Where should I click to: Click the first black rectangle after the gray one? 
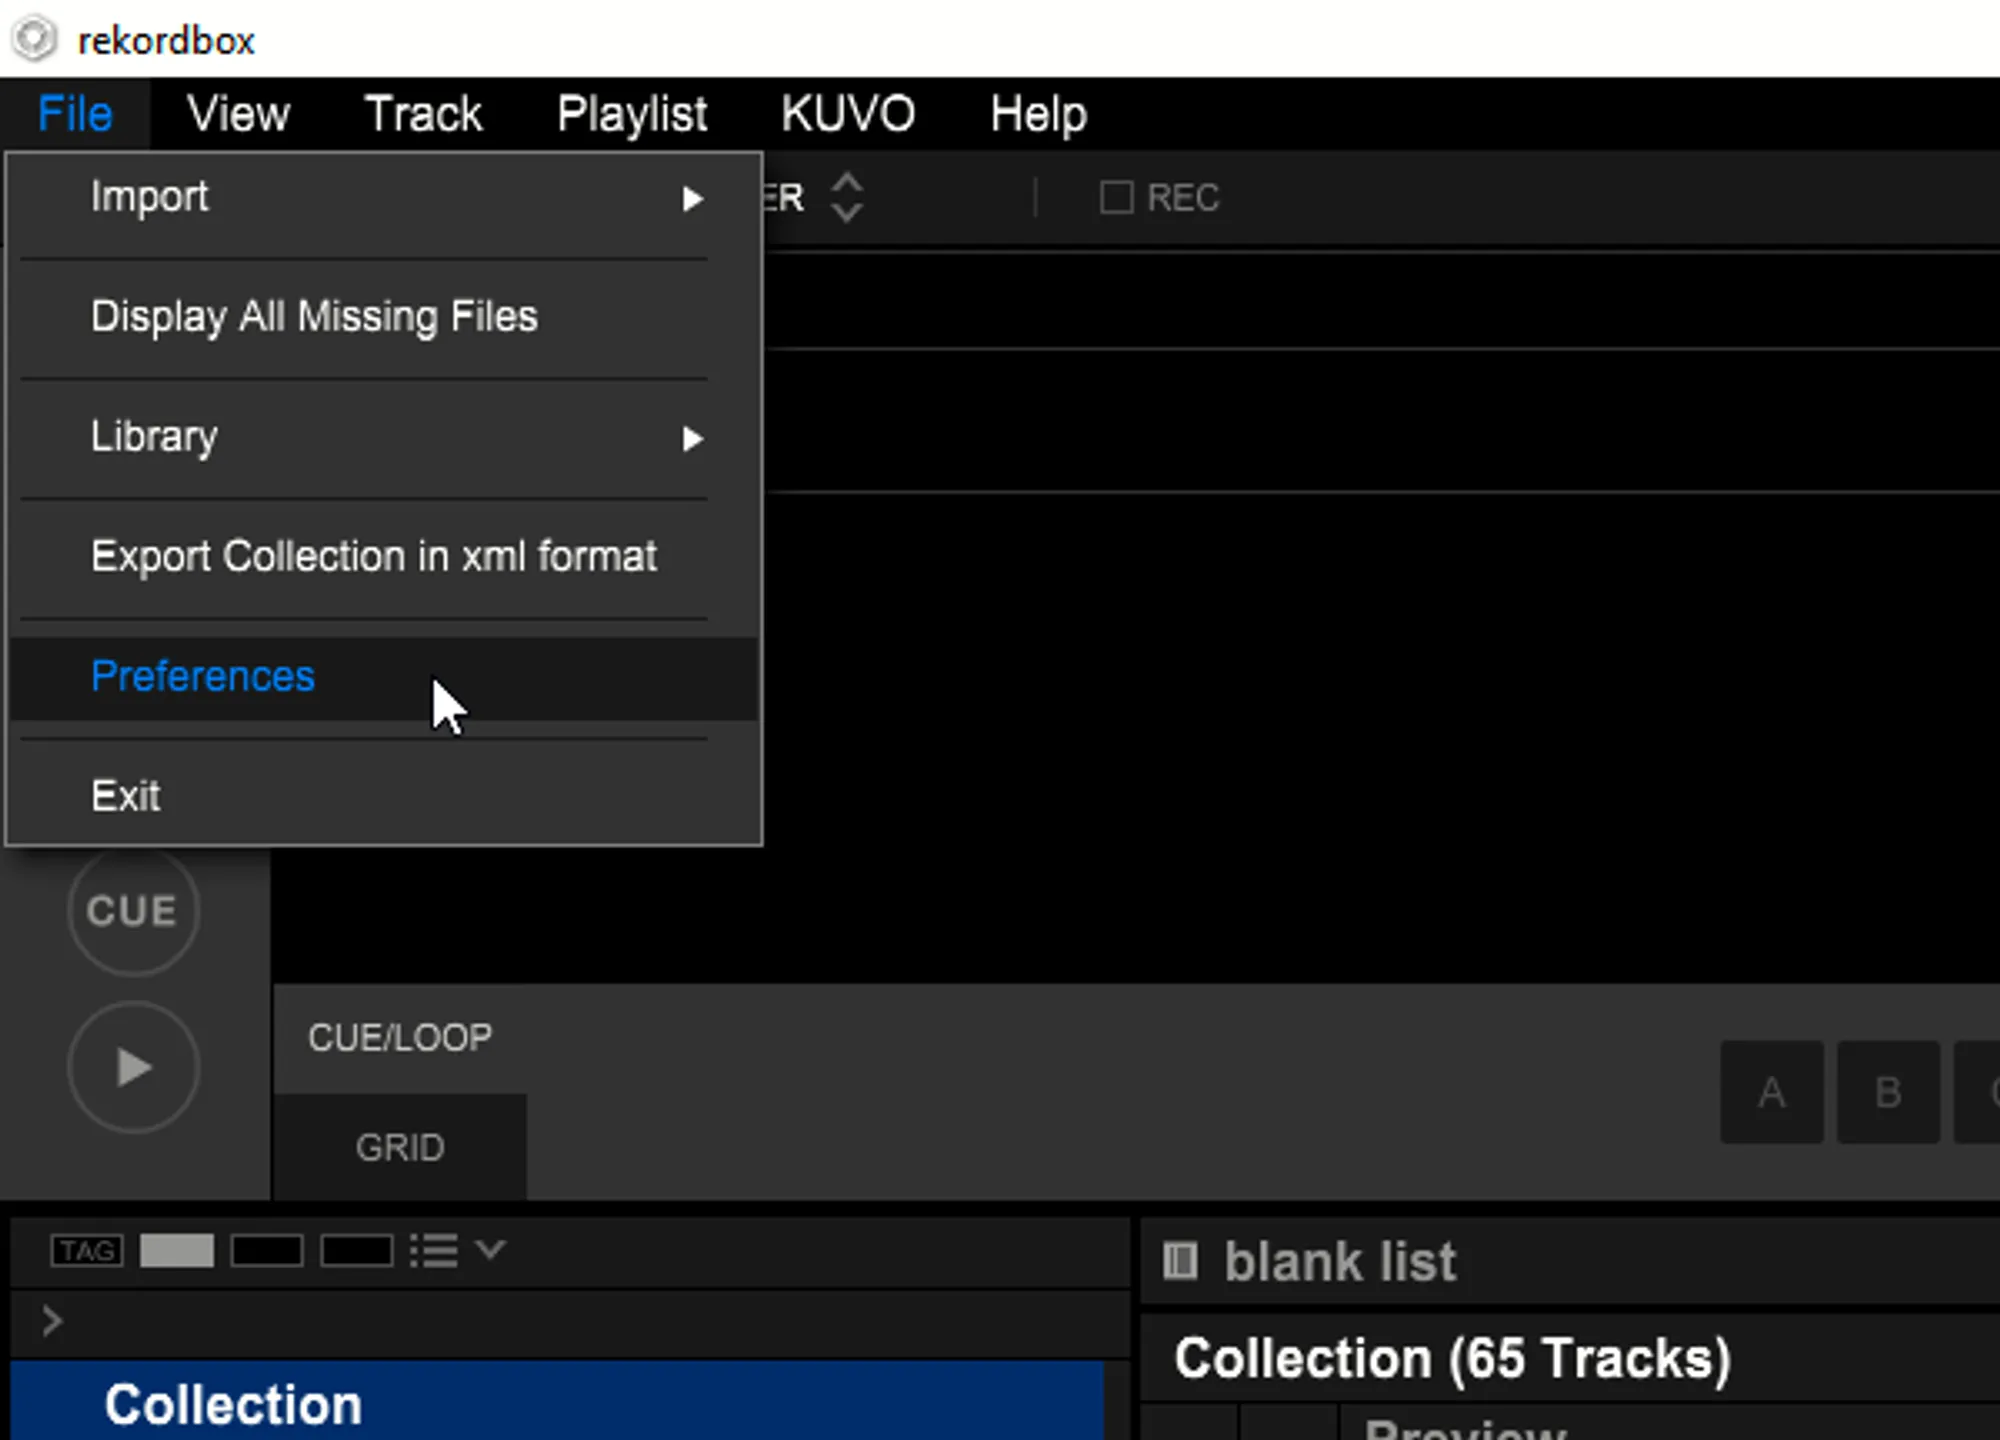266,1250
